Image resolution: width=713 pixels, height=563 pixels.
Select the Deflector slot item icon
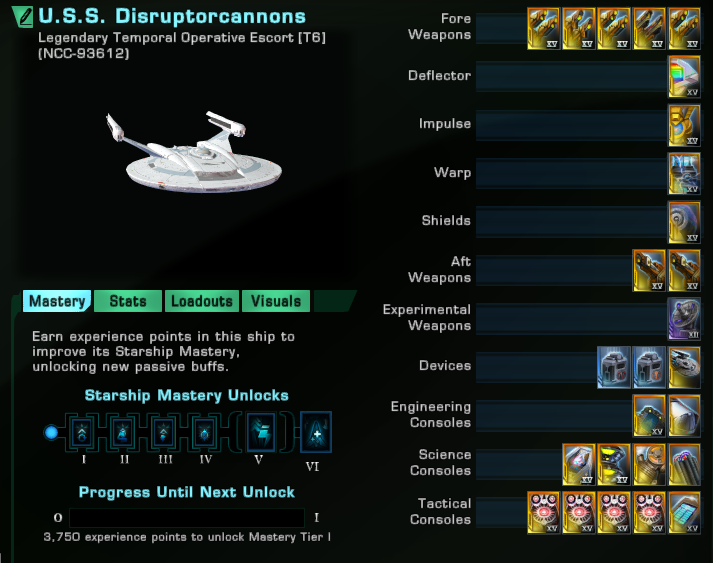[x=684, y=76]
